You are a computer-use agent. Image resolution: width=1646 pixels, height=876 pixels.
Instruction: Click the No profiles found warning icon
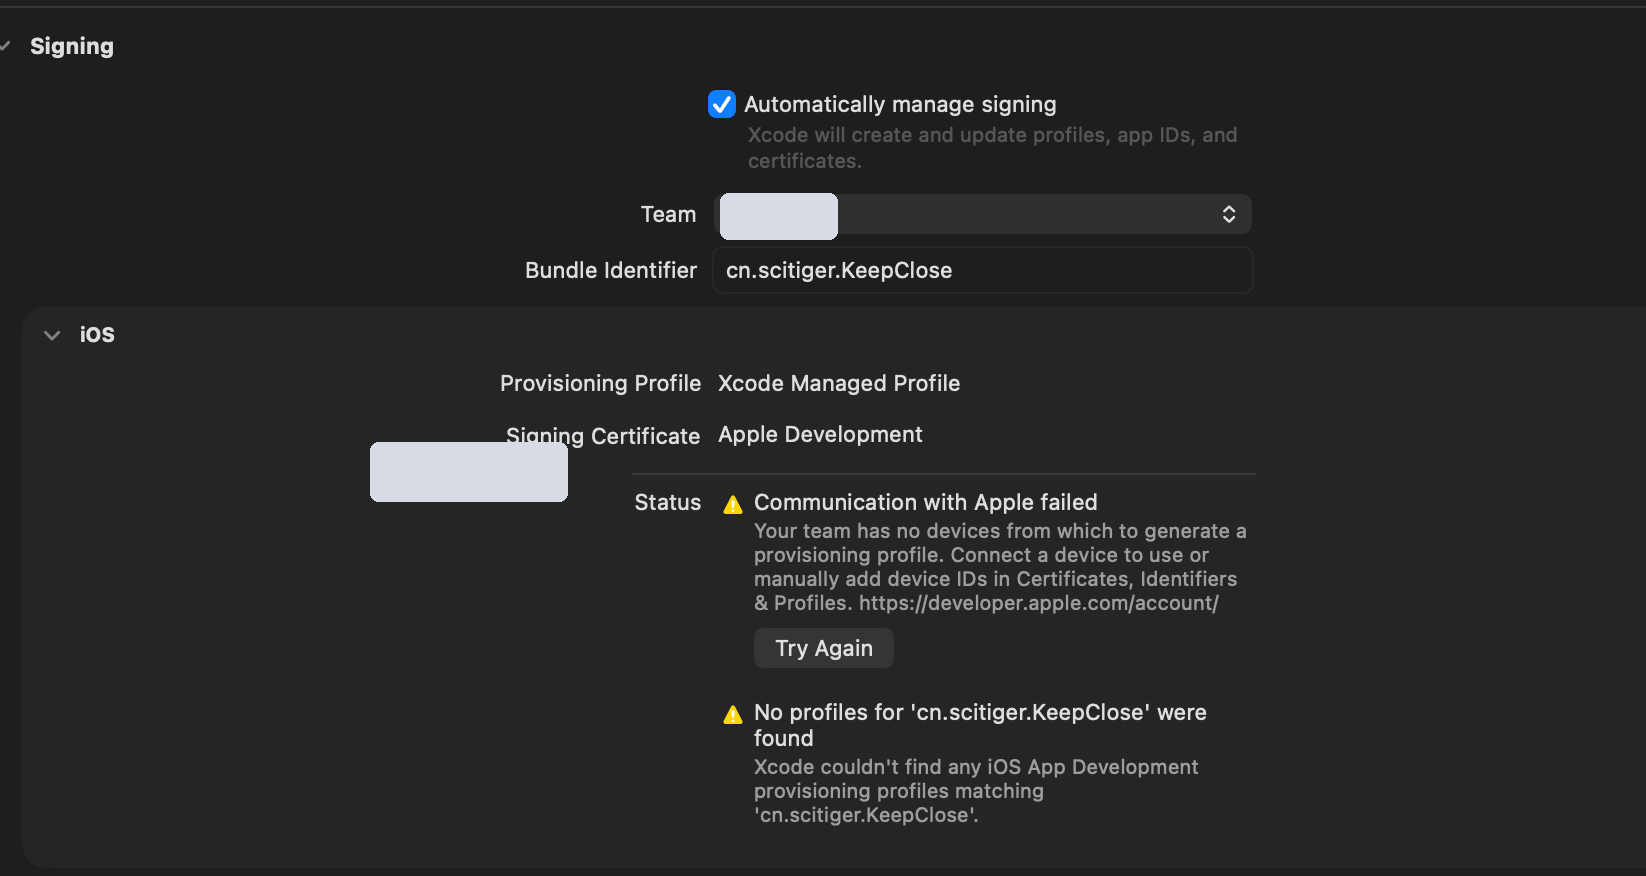tap(733, 714)
